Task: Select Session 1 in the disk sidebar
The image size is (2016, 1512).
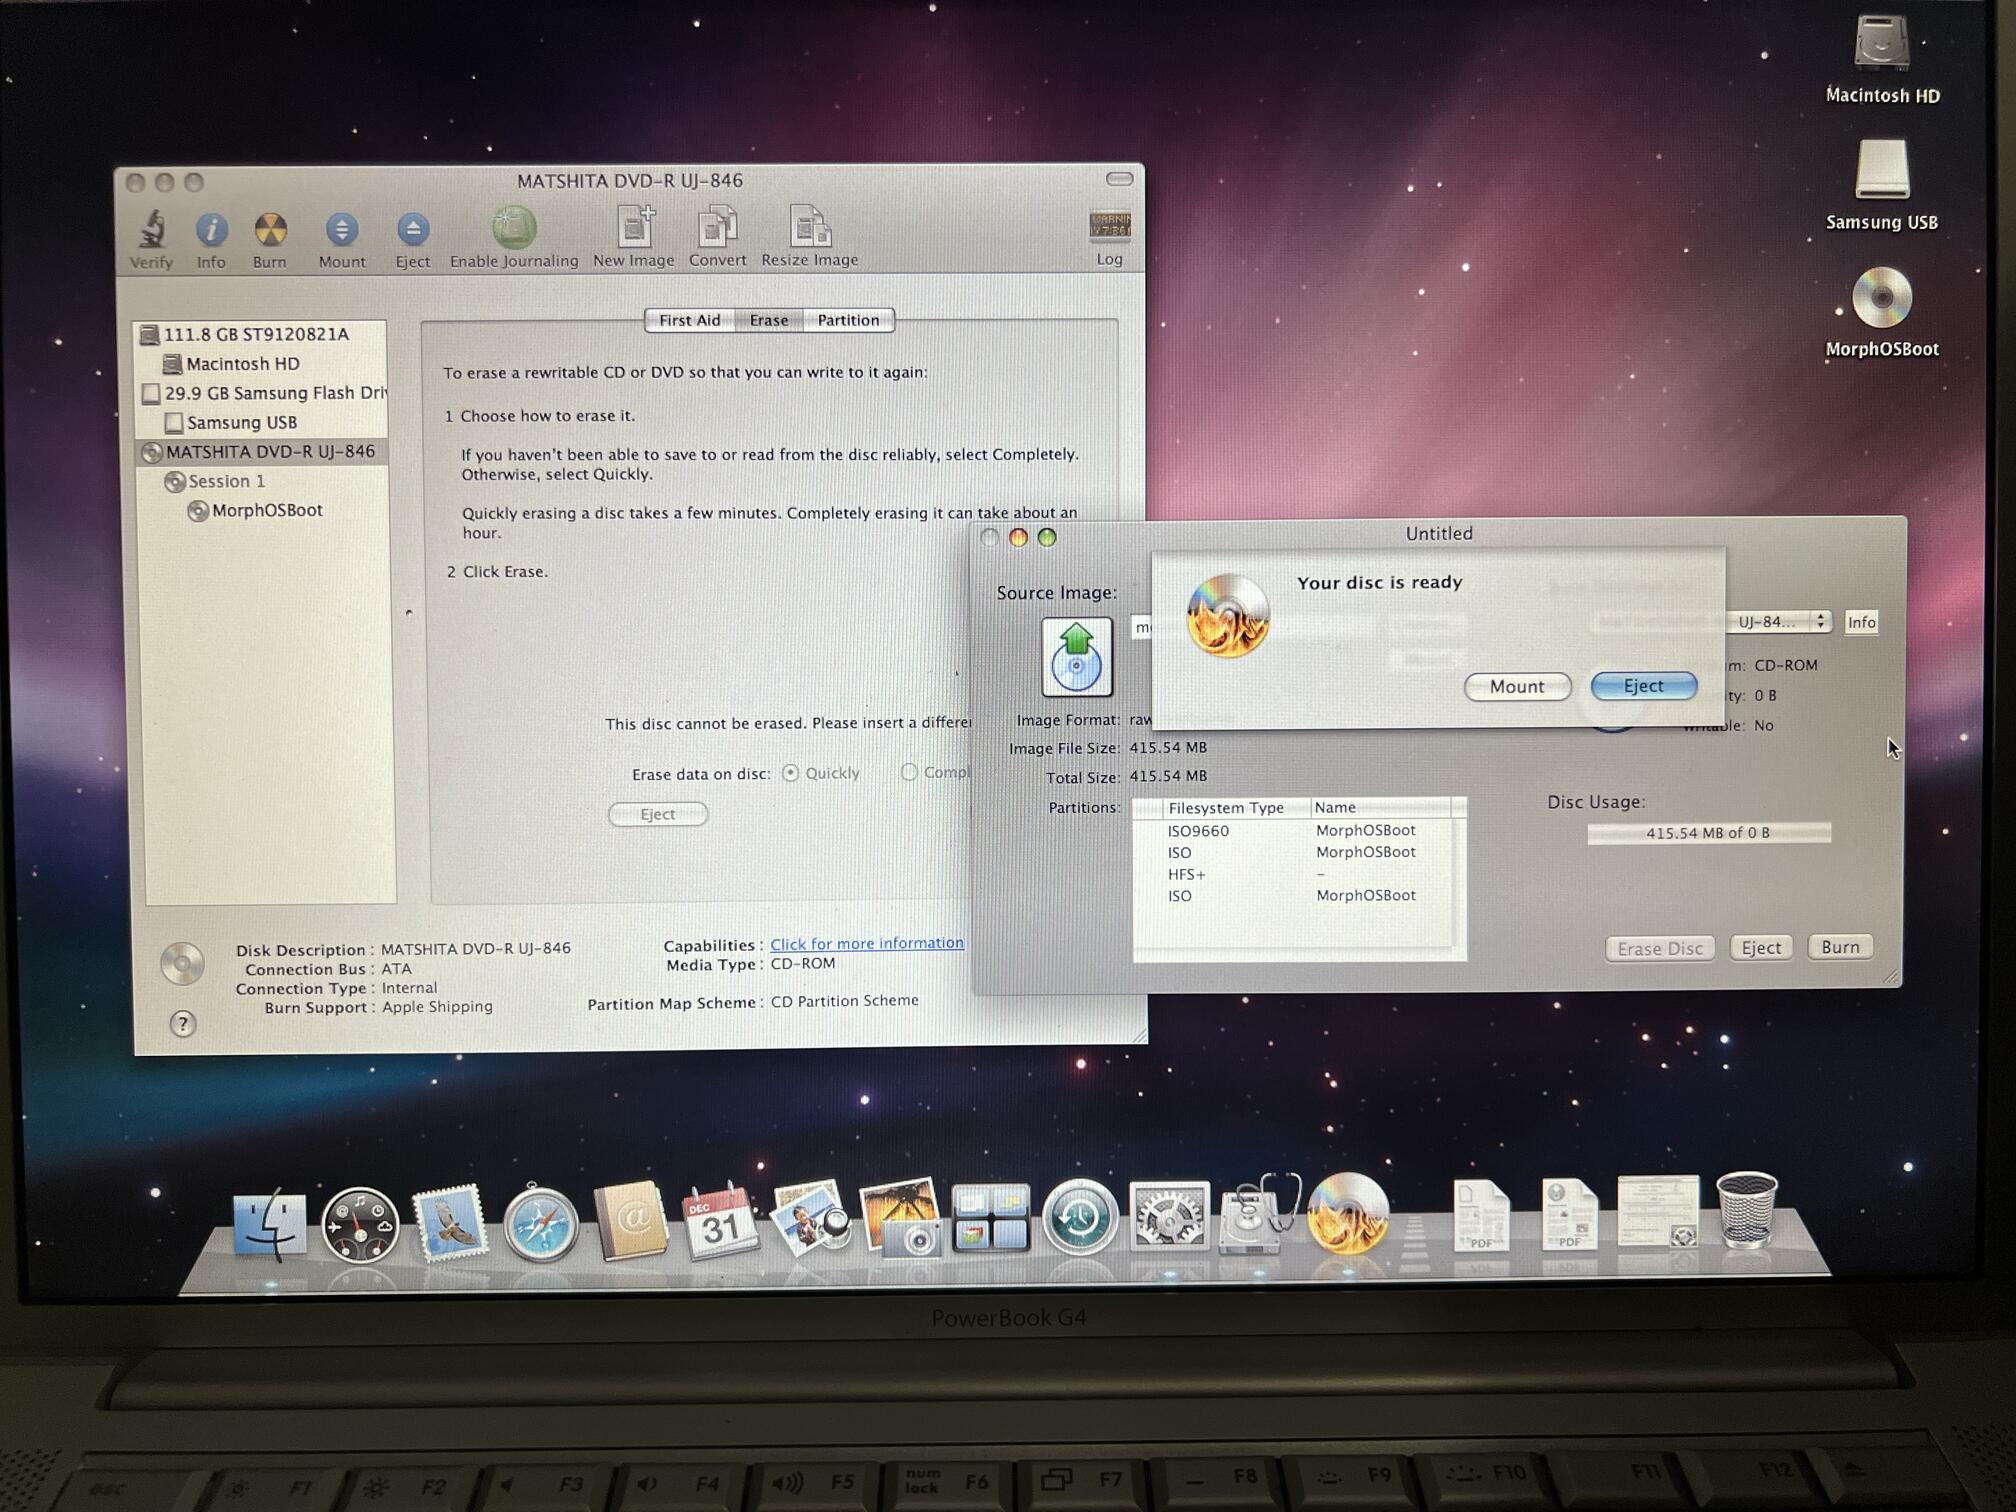Action: coord(226,481)
